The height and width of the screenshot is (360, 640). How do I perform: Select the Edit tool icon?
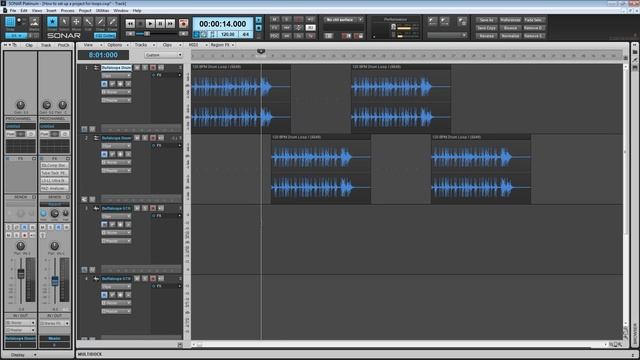pyautogui.click(x=88, y=22)
